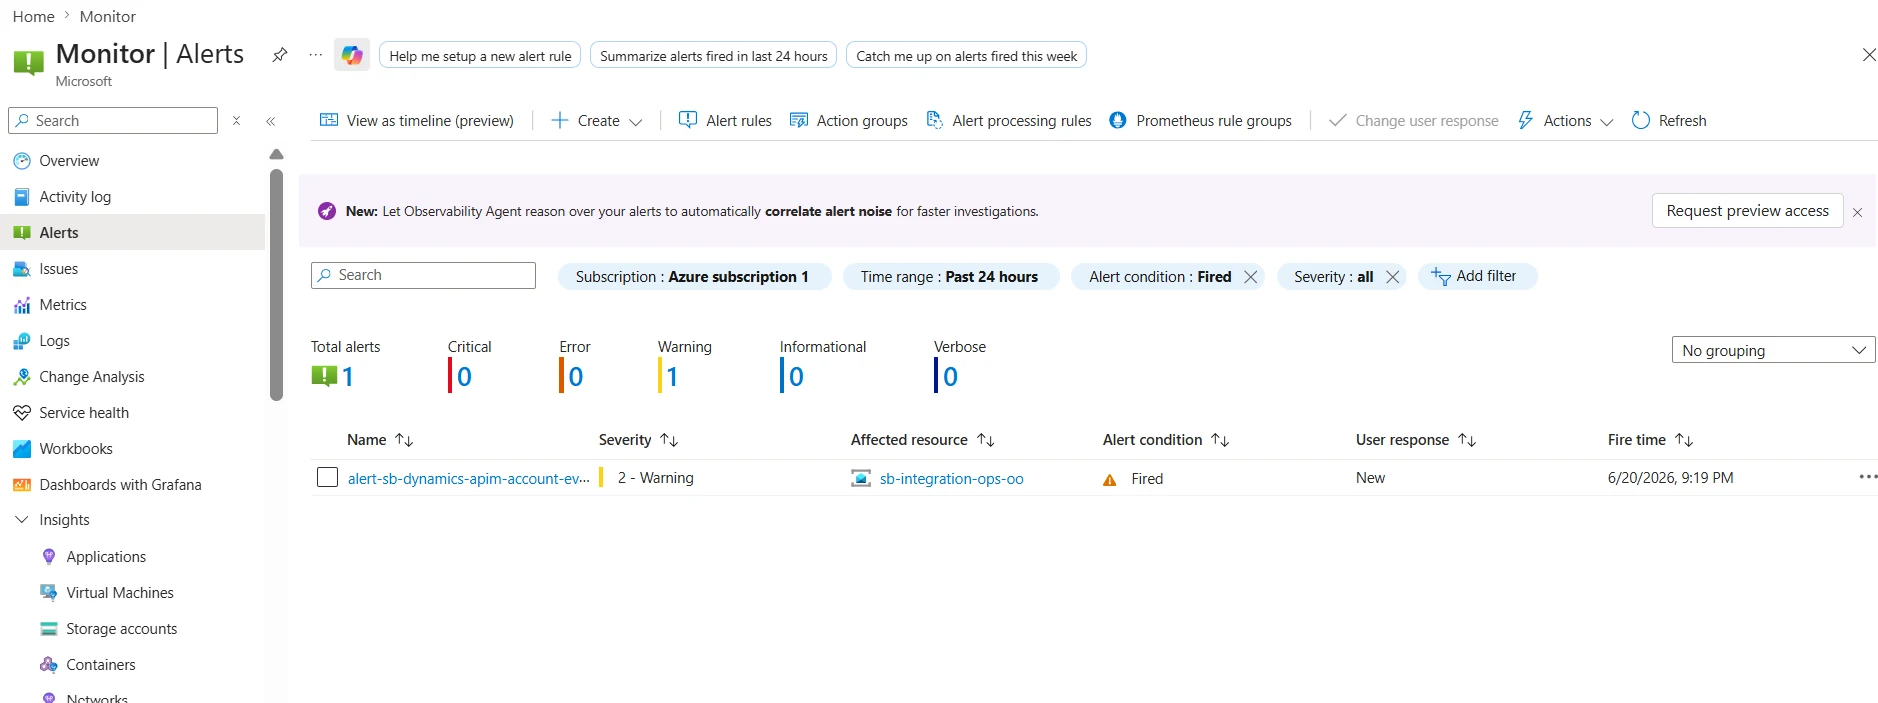The height and width of the screenshot is (703, 1878).
Task: Focus the sidebar search field
Action: pos(113,120)
